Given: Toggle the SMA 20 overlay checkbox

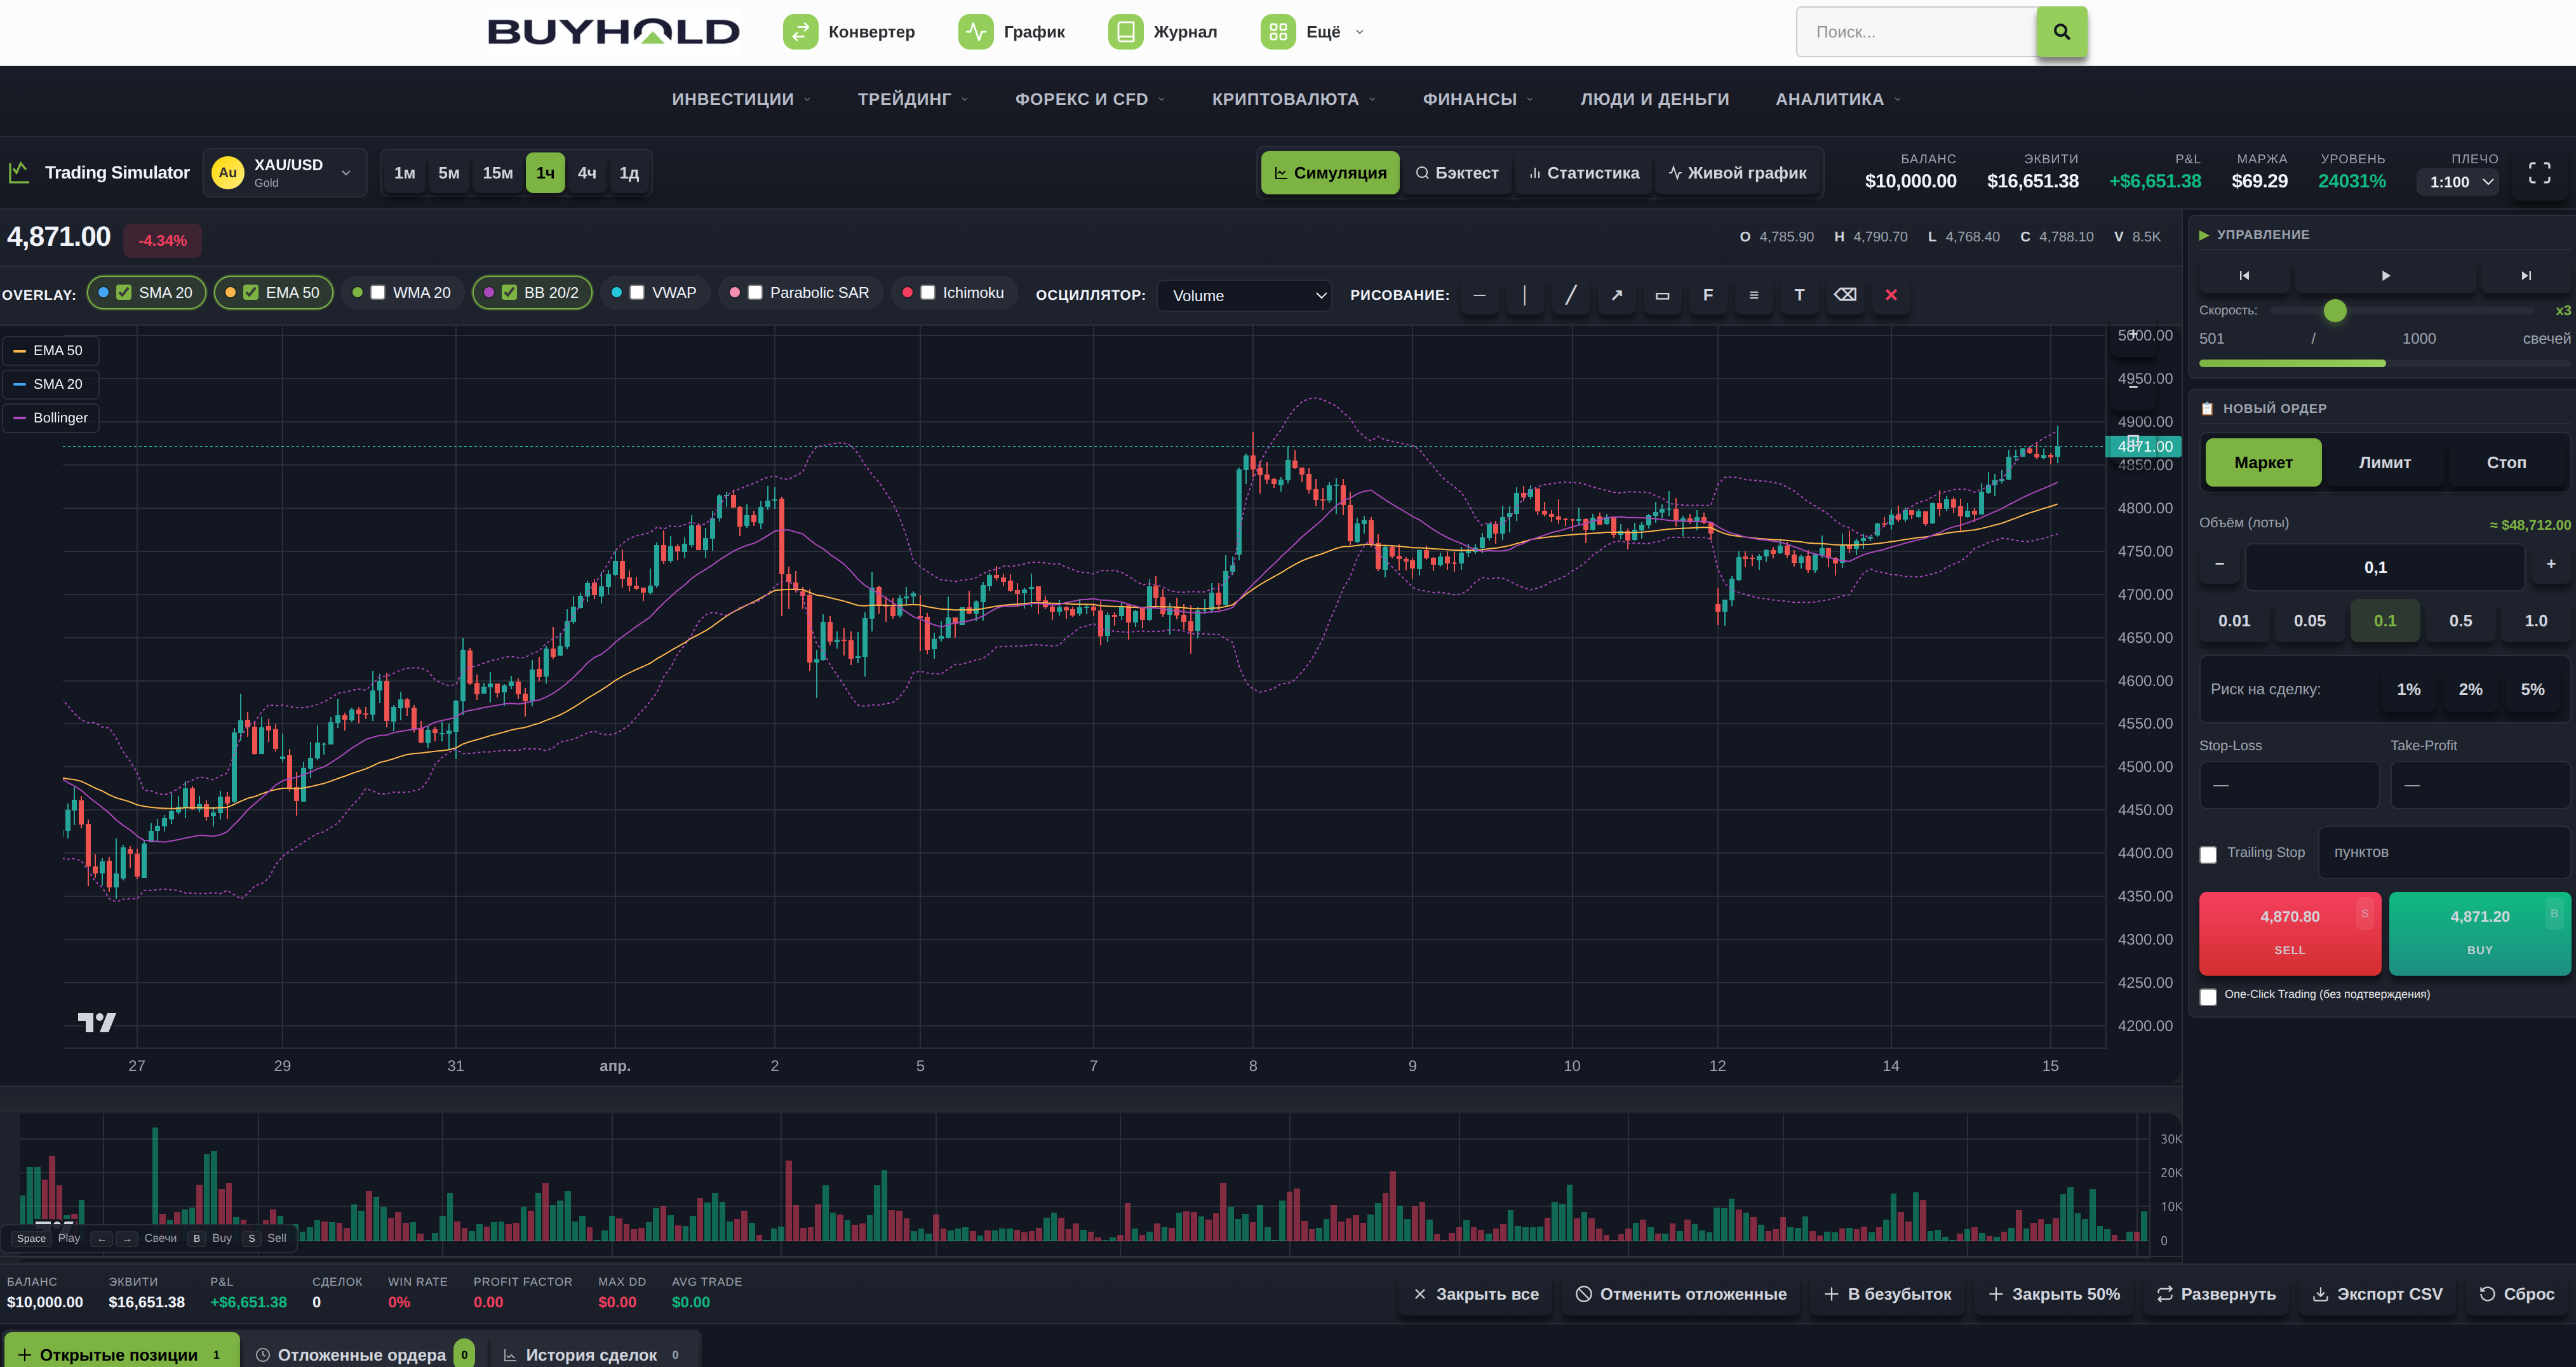Looking at the screenshot, I should 124,293.
